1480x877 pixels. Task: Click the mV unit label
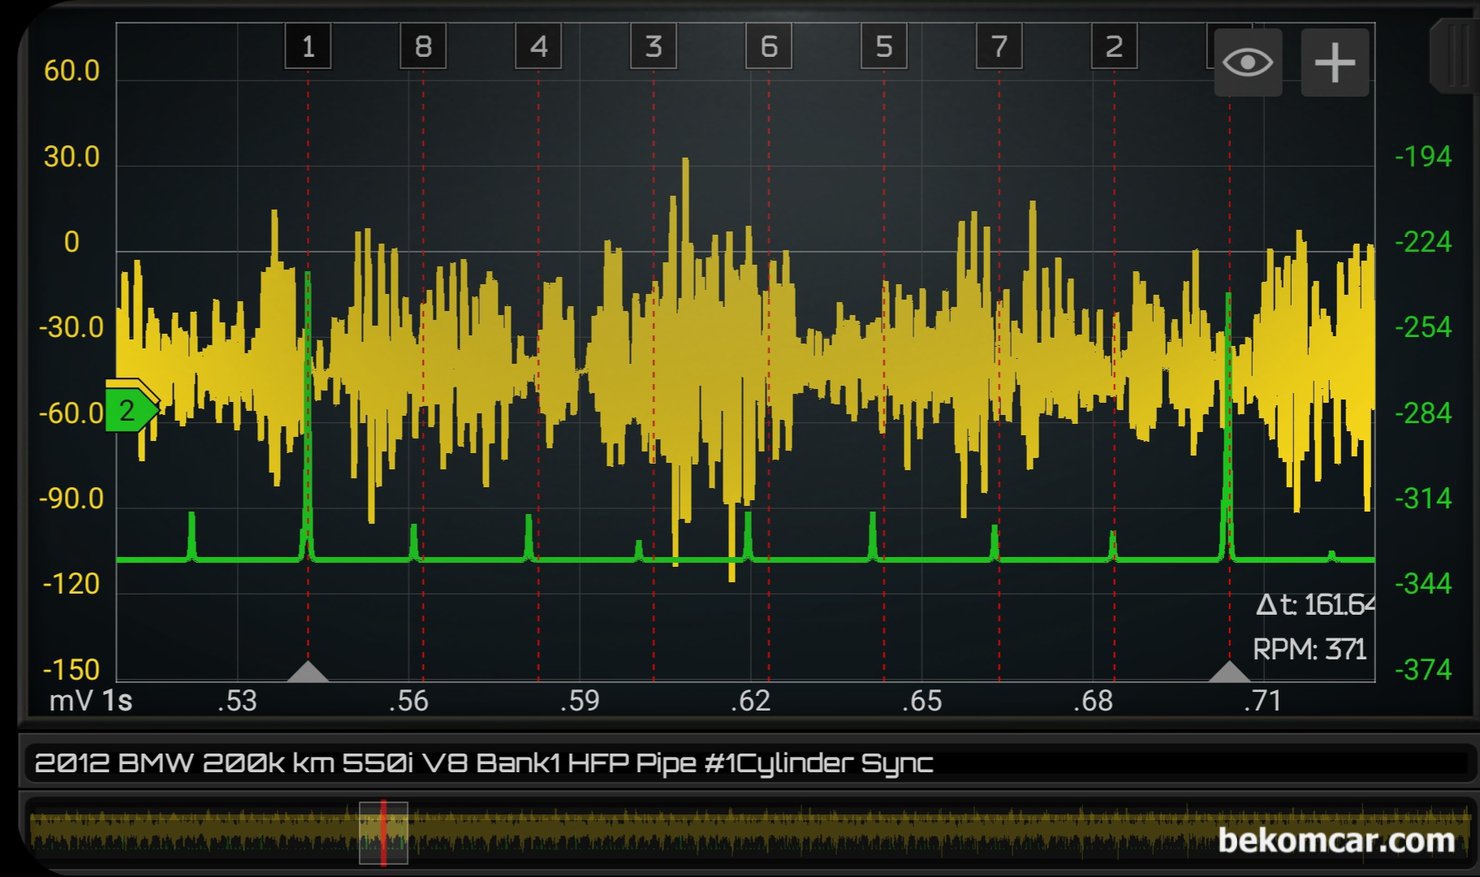[x=70, y=700]
